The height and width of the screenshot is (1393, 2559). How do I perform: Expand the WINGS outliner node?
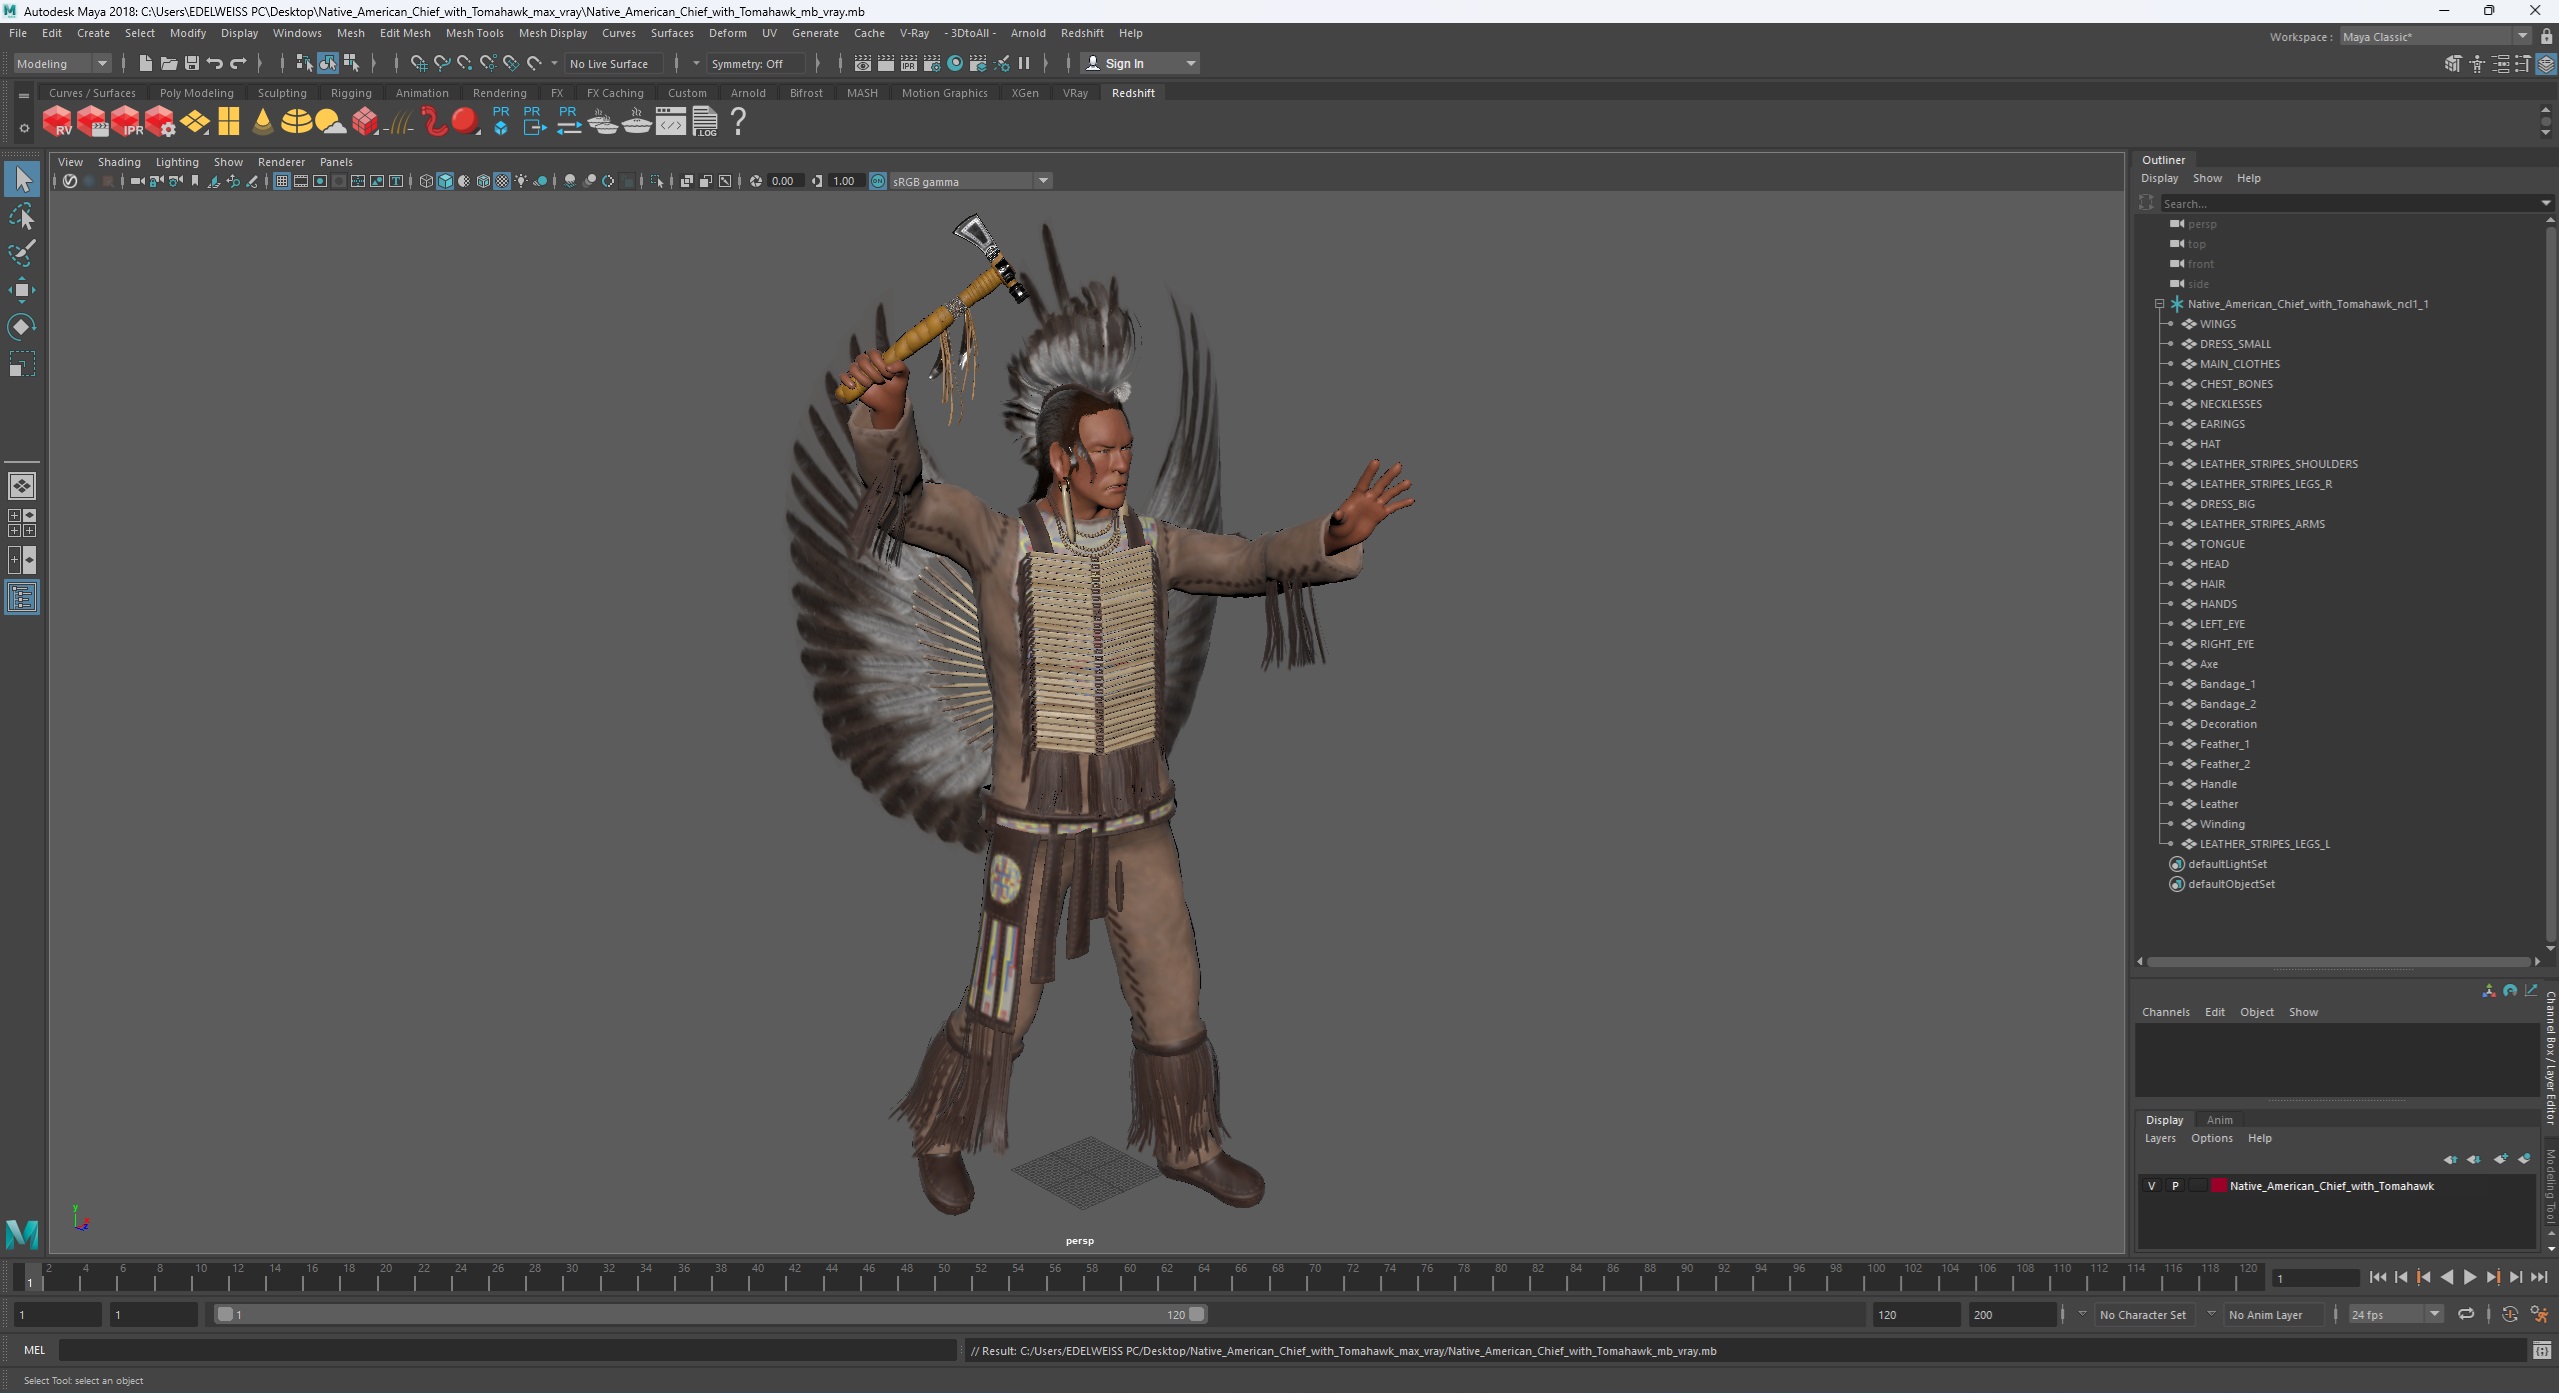[2170, 324]
